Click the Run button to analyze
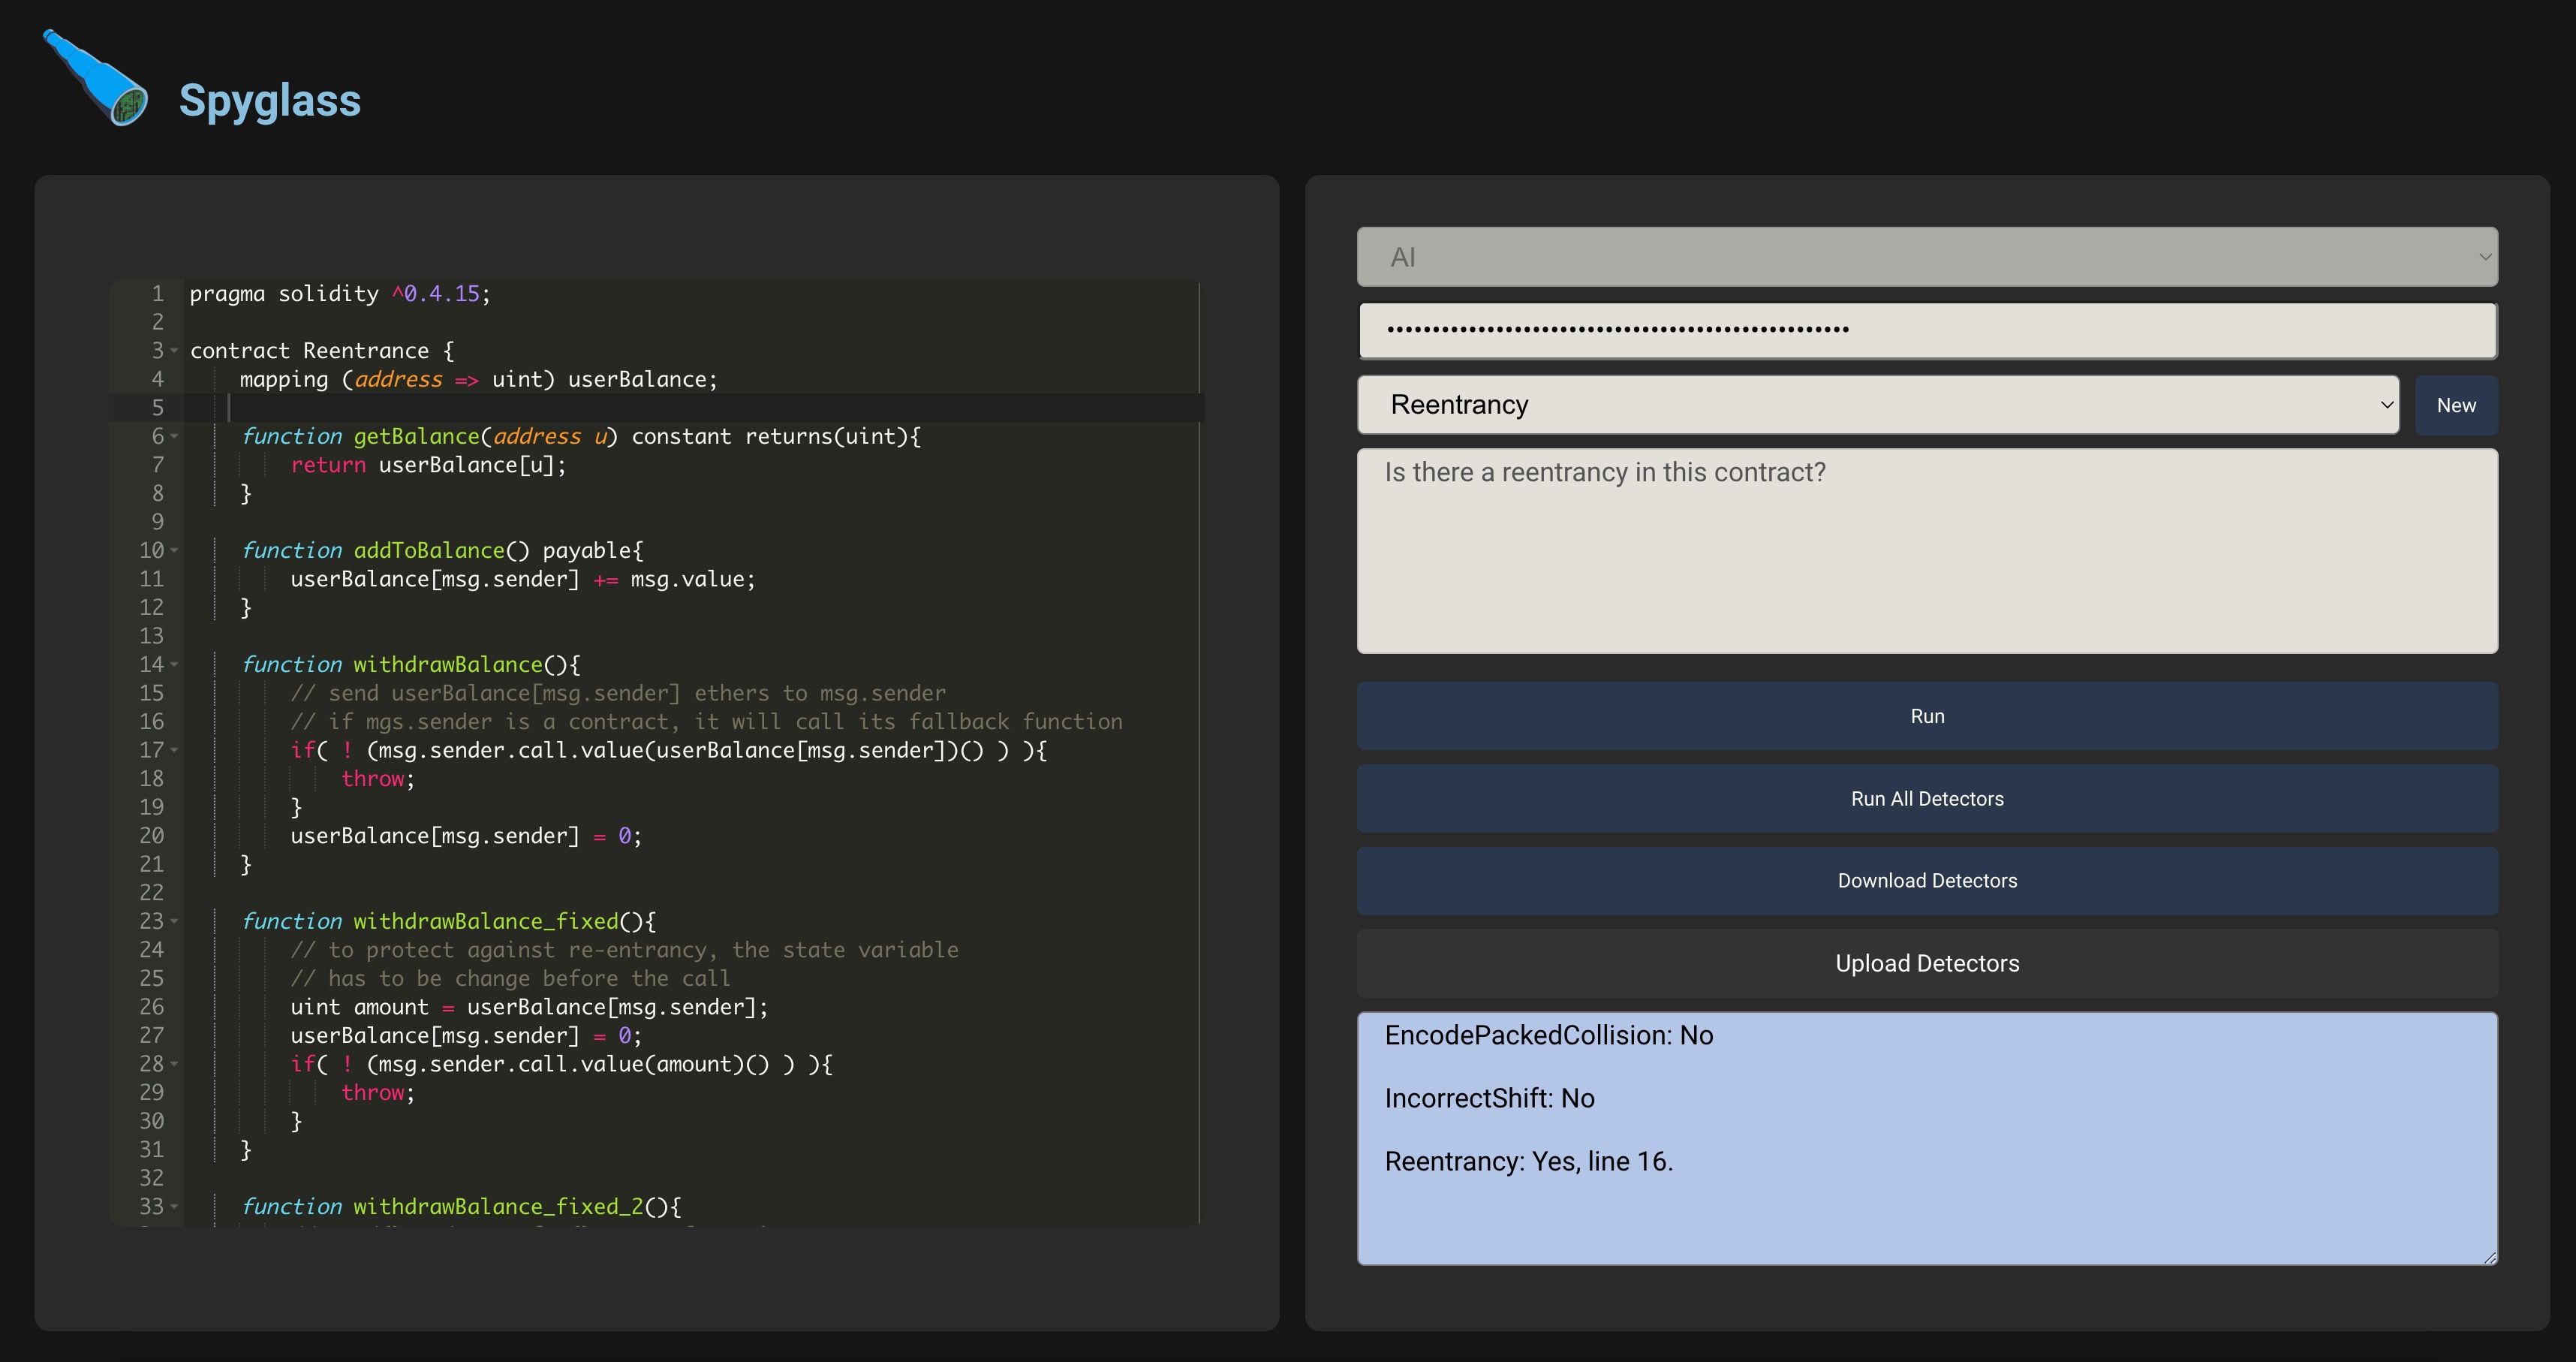Viewport: 2576px width, 1362px height. tap(1927, 714)
